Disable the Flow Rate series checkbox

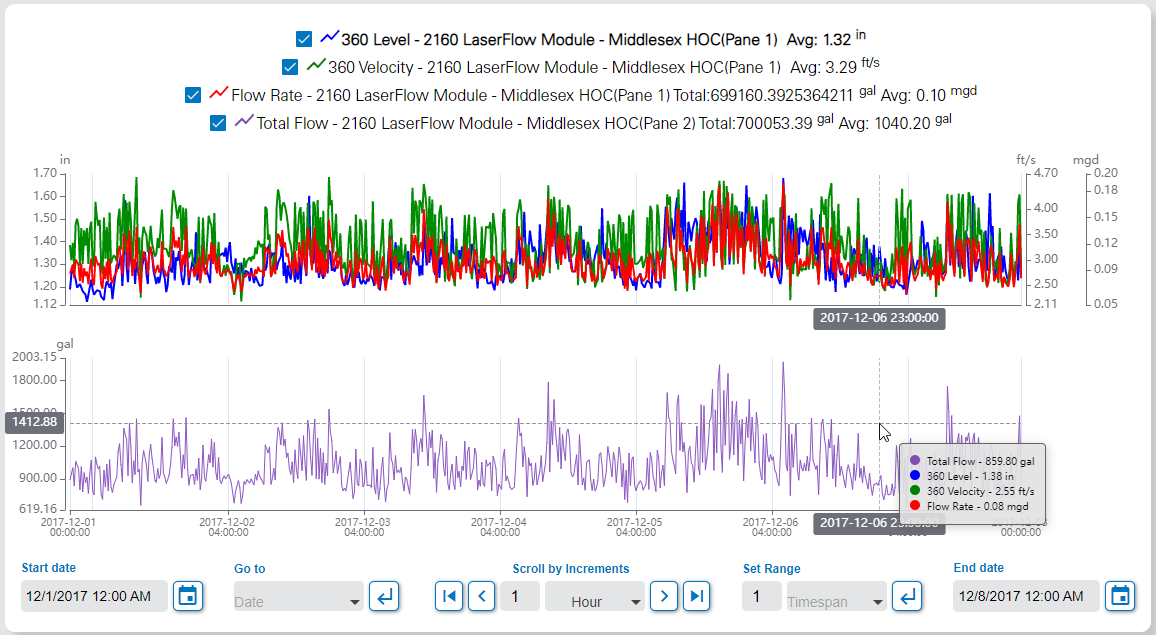point(193,95)
